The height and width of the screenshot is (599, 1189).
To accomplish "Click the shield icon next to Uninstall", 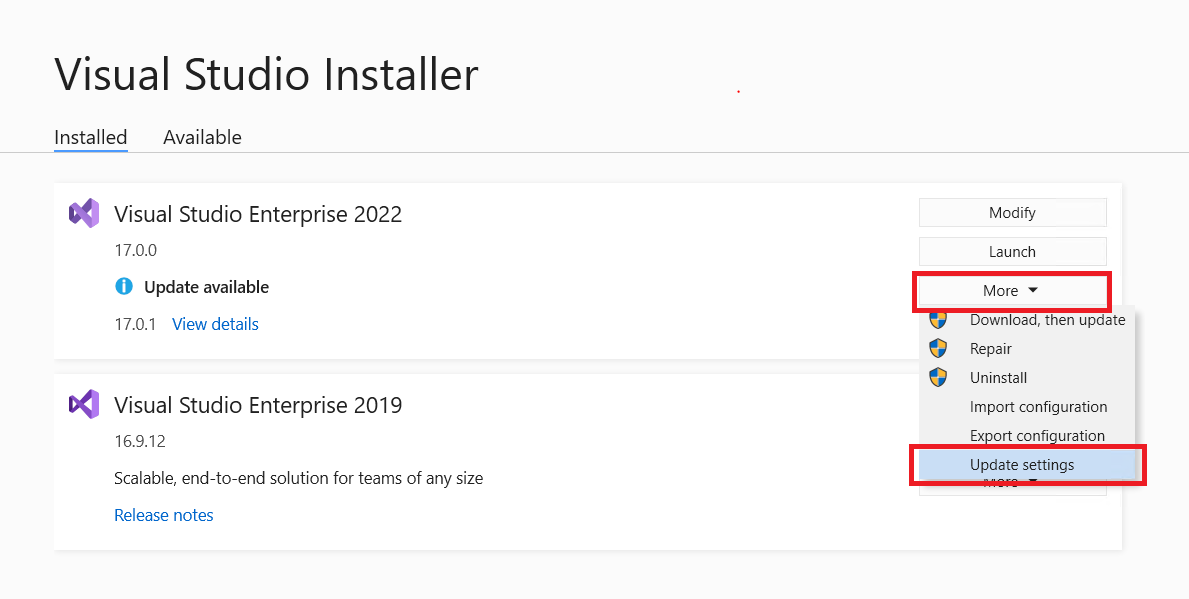I will click(x=939, y=377).
